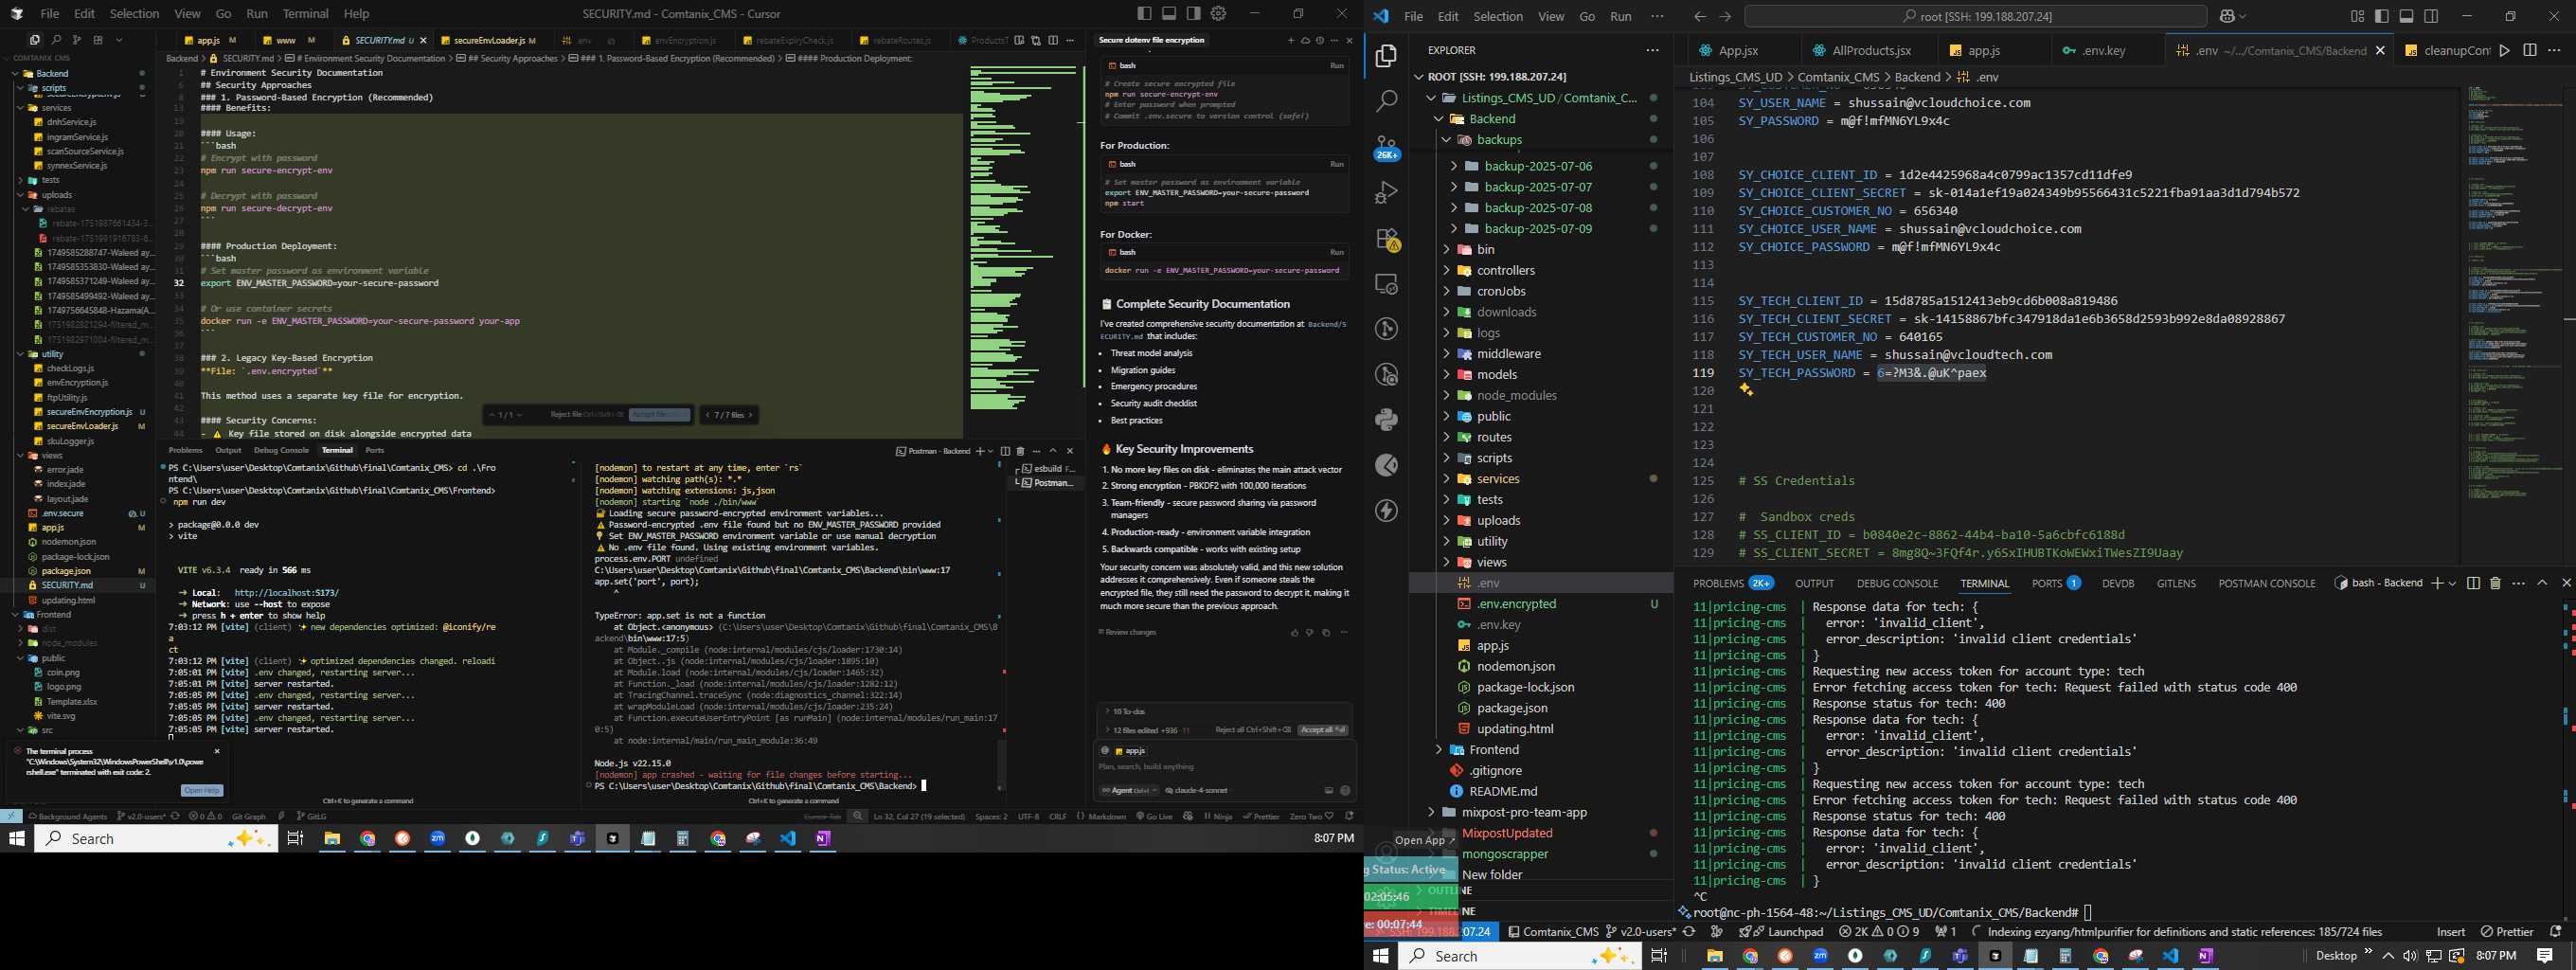Open File Explorer from right taskbar
2576x970 pixels.
tap(1714, 956)
